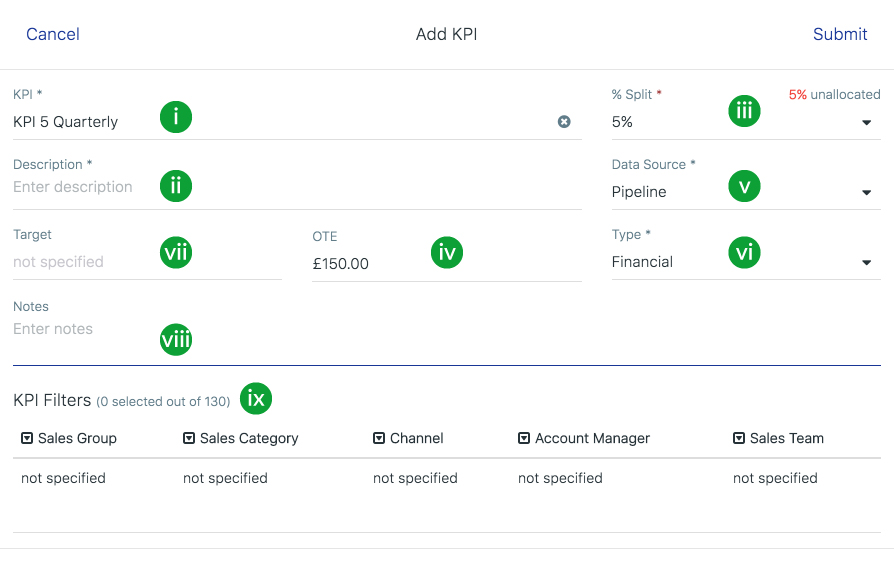The image size is (894, 576).
Task: Click the green marker labeled i
Action: [x=176, y=117]
